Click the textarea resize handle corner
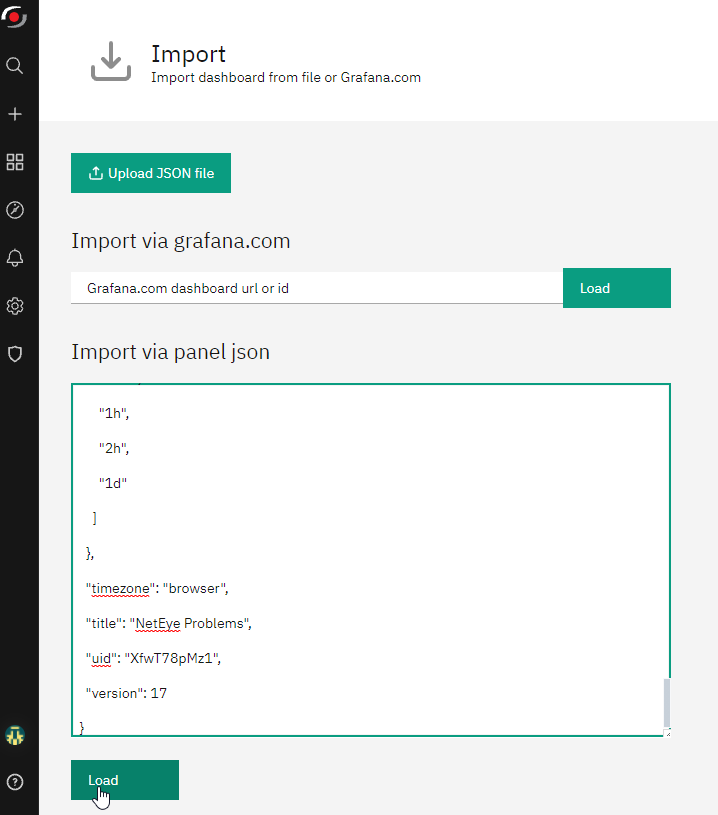The image size is (718, 815). 668,733
